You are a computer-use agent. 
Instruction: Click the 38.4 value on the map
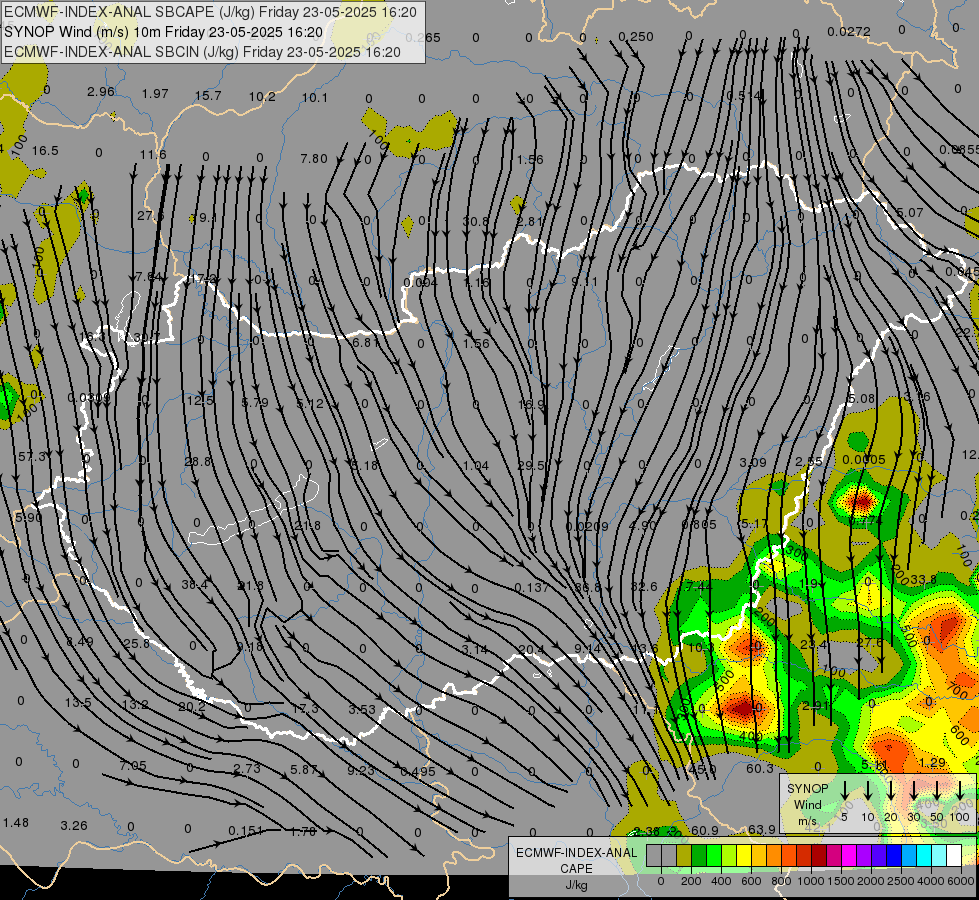pos(195,585)
